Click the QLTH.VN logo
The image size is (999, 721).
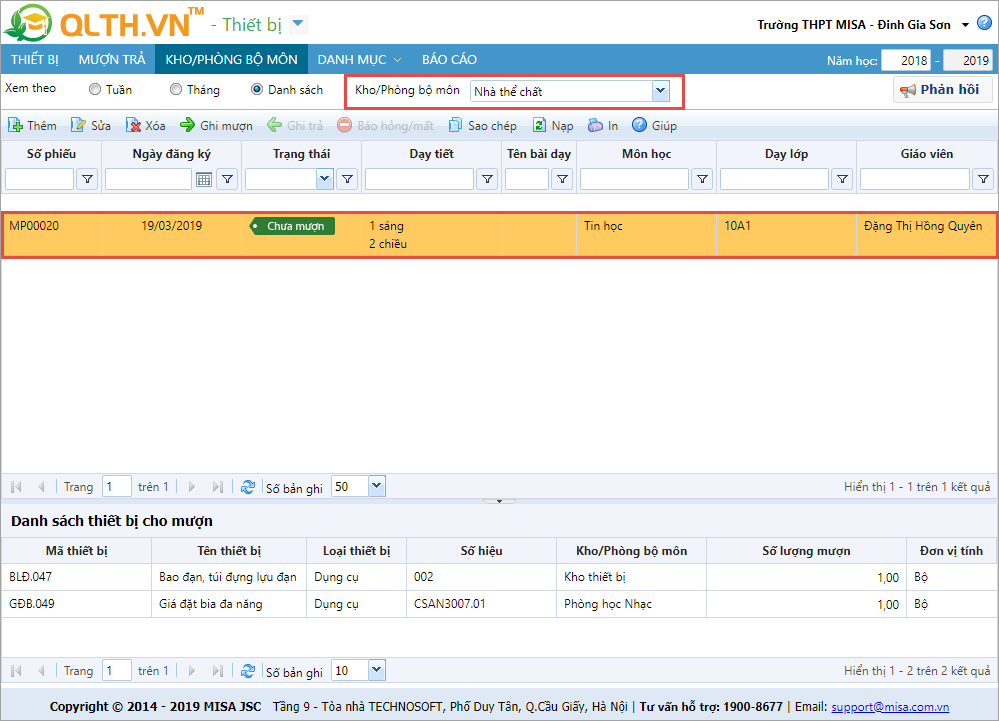(x=103, y=23)
